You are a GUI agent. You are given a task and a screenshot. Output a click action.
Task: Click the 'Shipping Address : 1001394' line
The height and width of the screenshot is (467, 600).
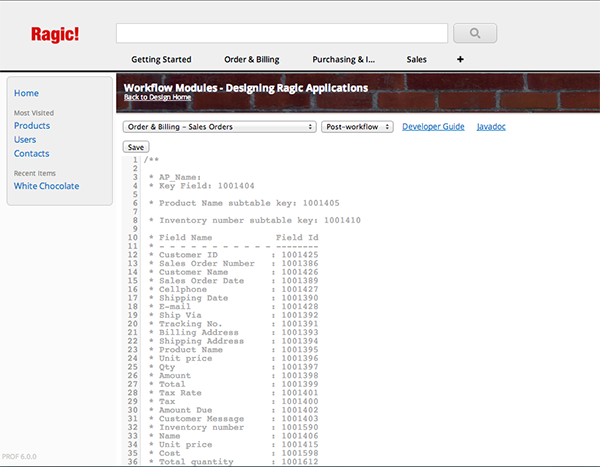point(233,341)
